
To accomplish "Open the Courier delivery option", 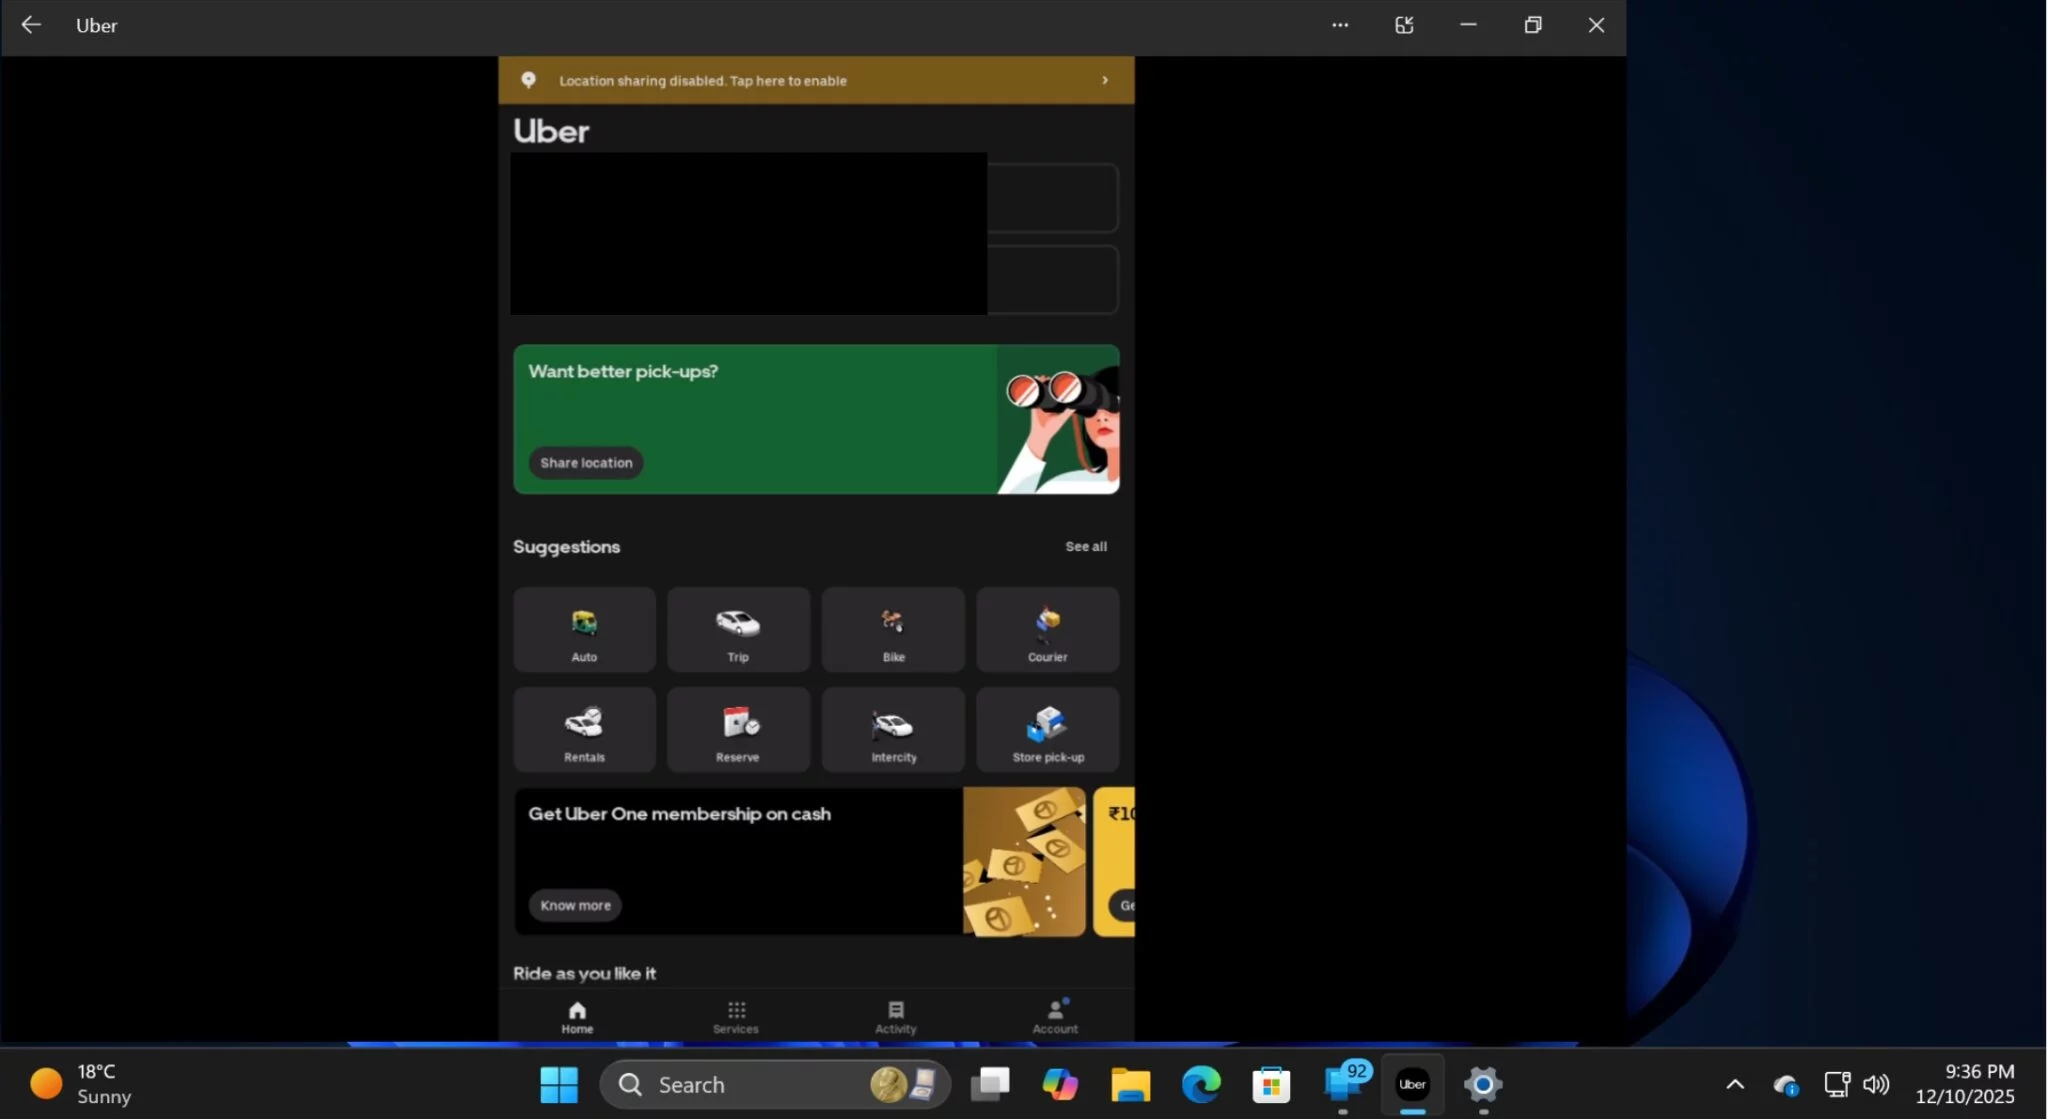I will [1047, 629].
